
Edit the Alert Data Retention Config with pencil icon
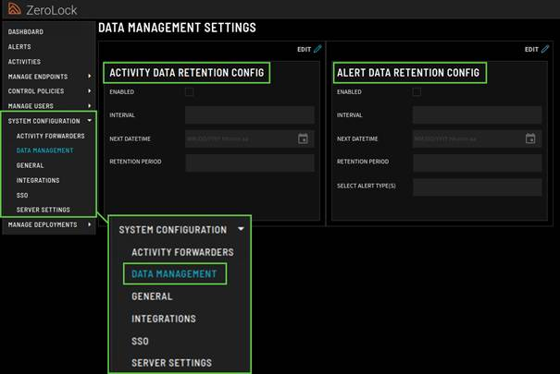coord(545,49)
